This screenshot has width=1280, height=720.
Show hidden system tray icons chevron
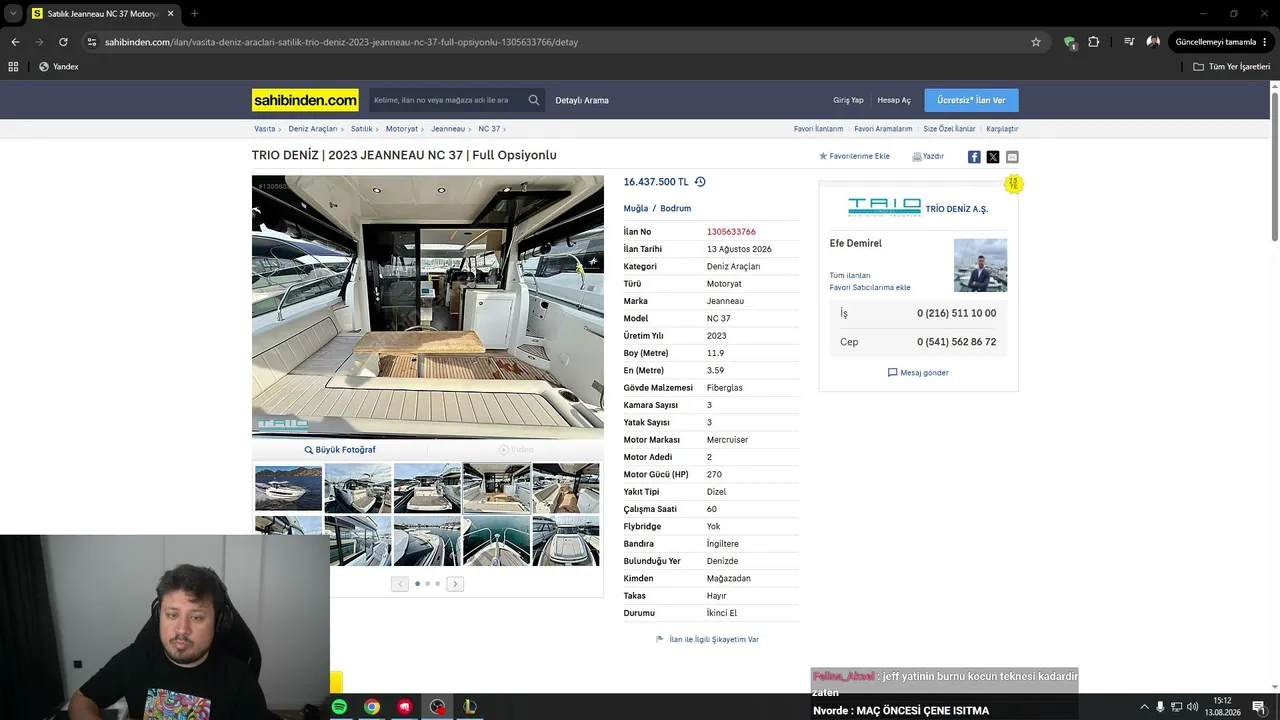click(1144, 707)
